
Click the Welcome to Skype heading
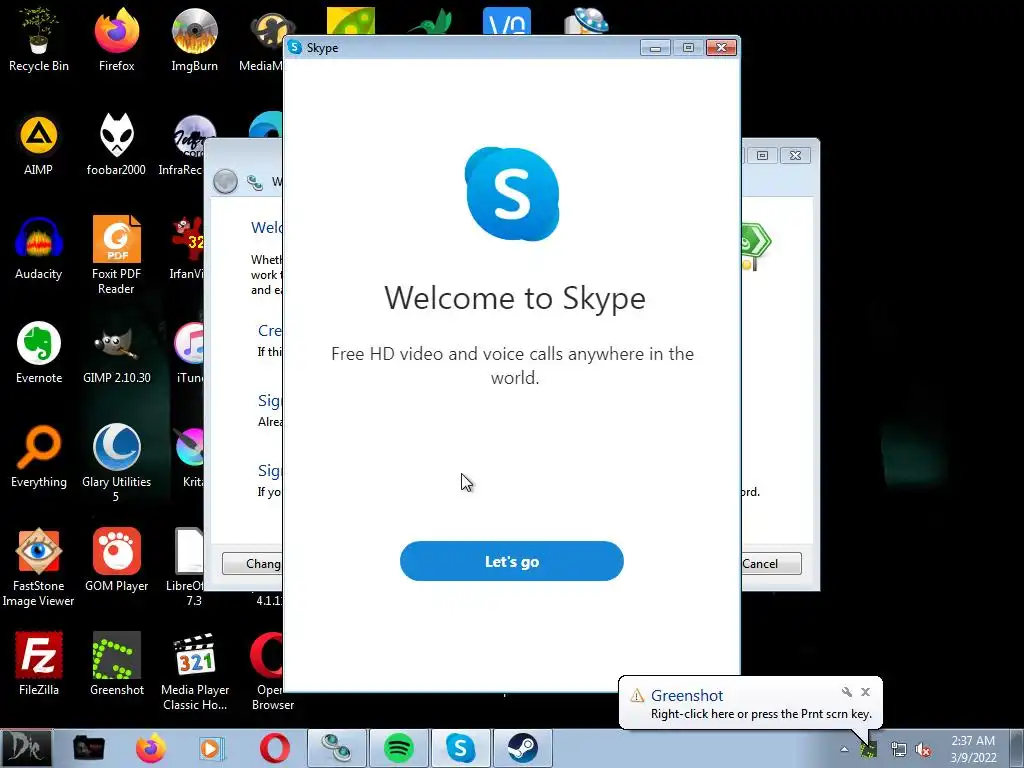click(515, 298)
